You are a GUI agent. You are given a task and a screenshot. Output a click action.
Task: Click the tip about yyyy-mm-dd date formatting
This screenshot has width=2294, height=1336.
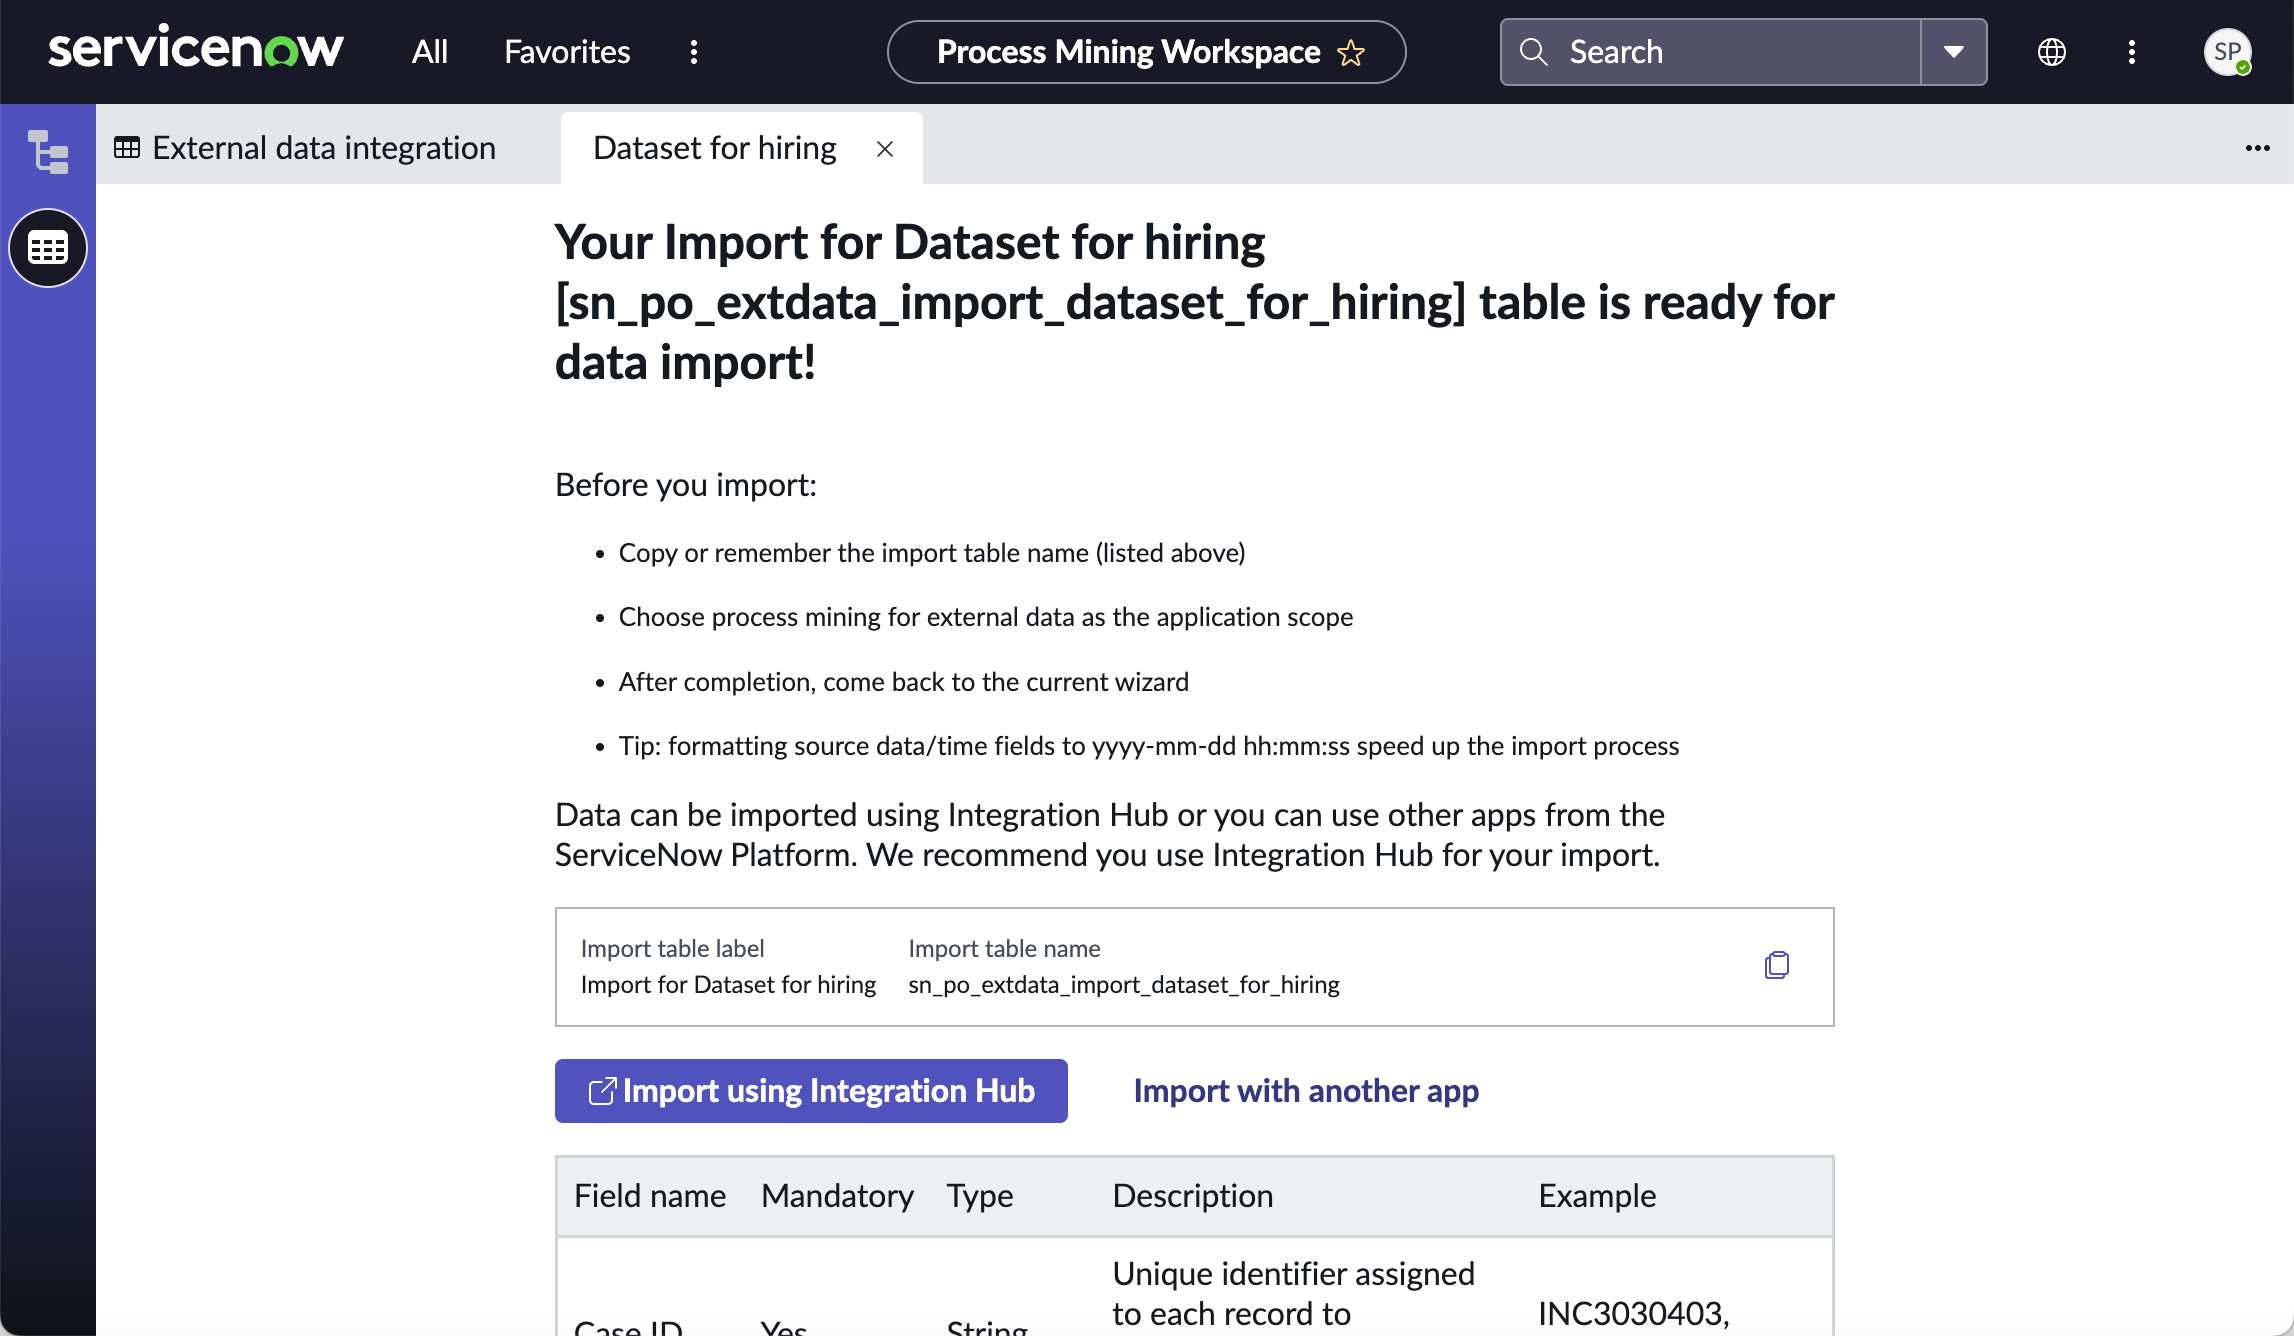point(1149,746)
